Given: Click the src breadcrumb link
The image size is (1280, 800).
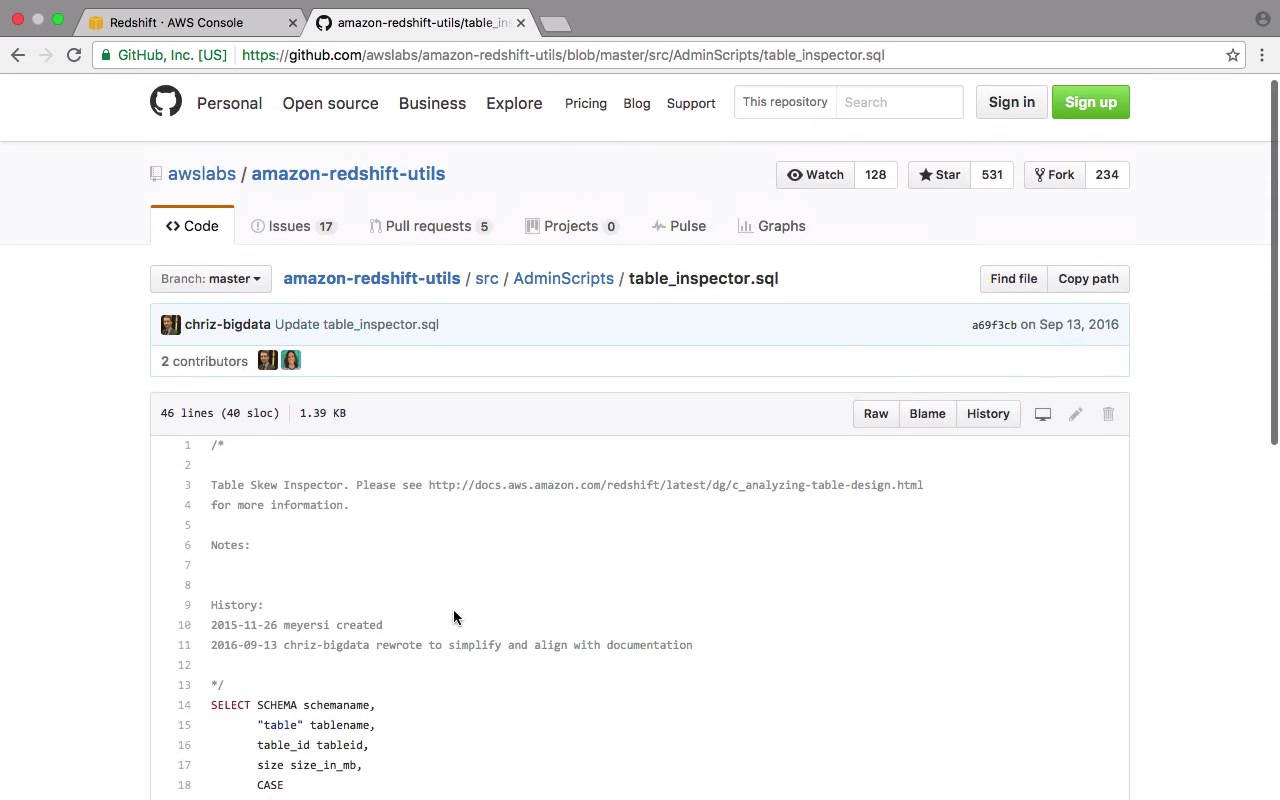Looking at the screenshot, I should tap(487, 279).
